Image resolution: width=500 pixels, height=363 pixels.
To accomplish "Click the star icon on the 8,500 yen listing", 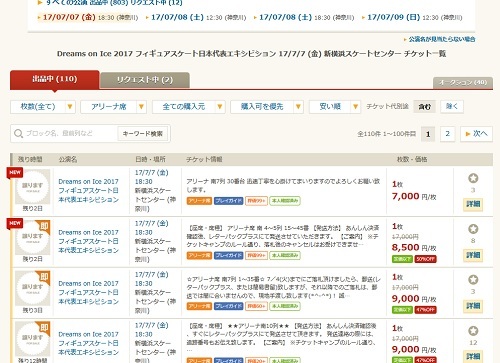I will point(473,229).
